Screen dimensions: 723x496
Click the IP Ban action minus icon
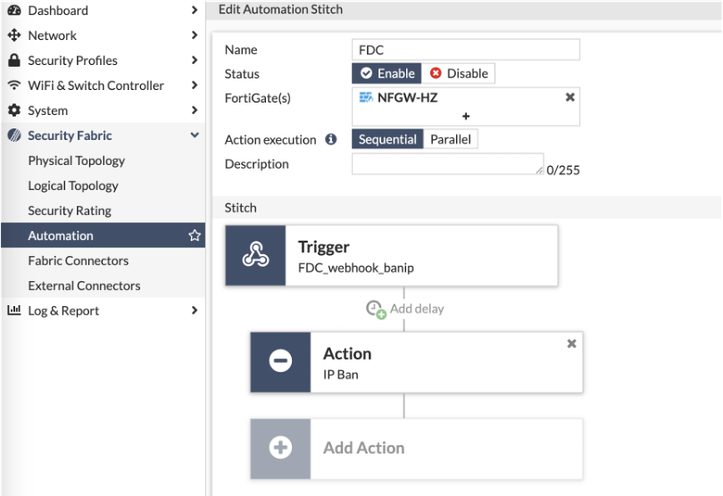point(281,361)
